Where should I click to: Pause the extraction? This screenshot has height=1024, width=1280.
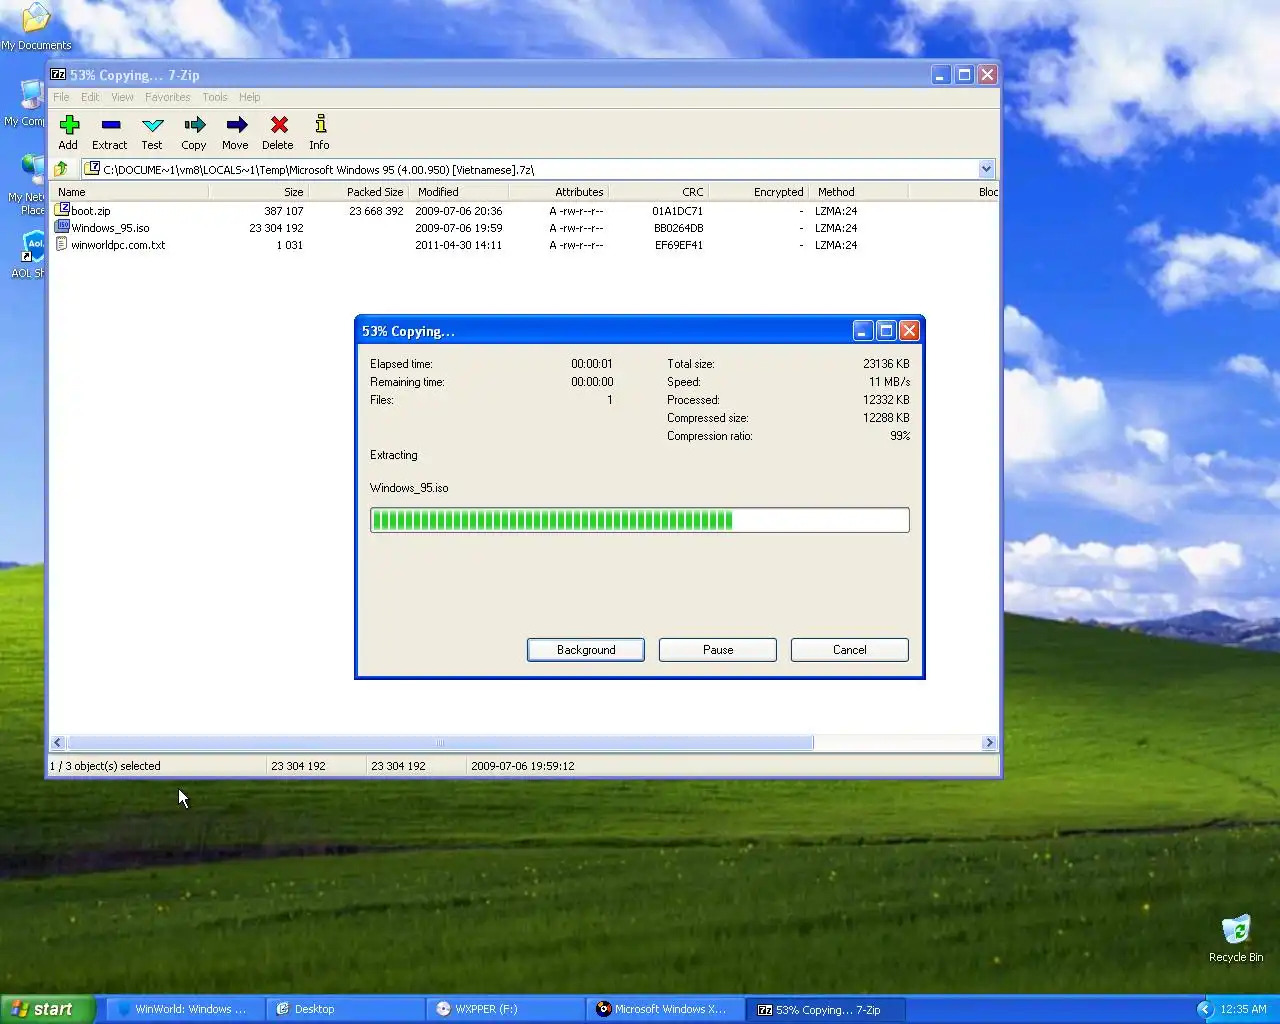718,650
